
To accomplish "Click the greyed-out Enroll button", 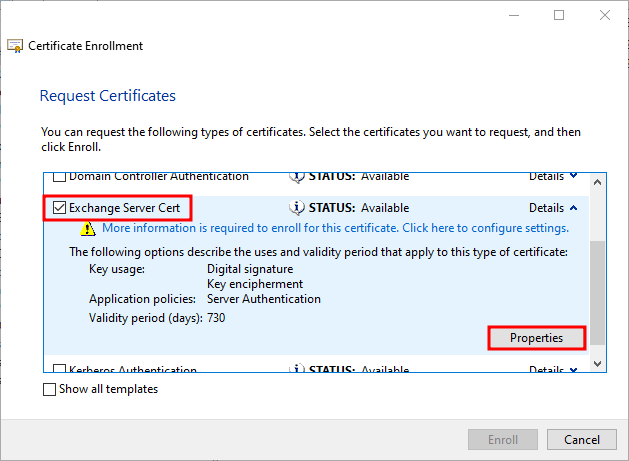I will tap(503, 439).
